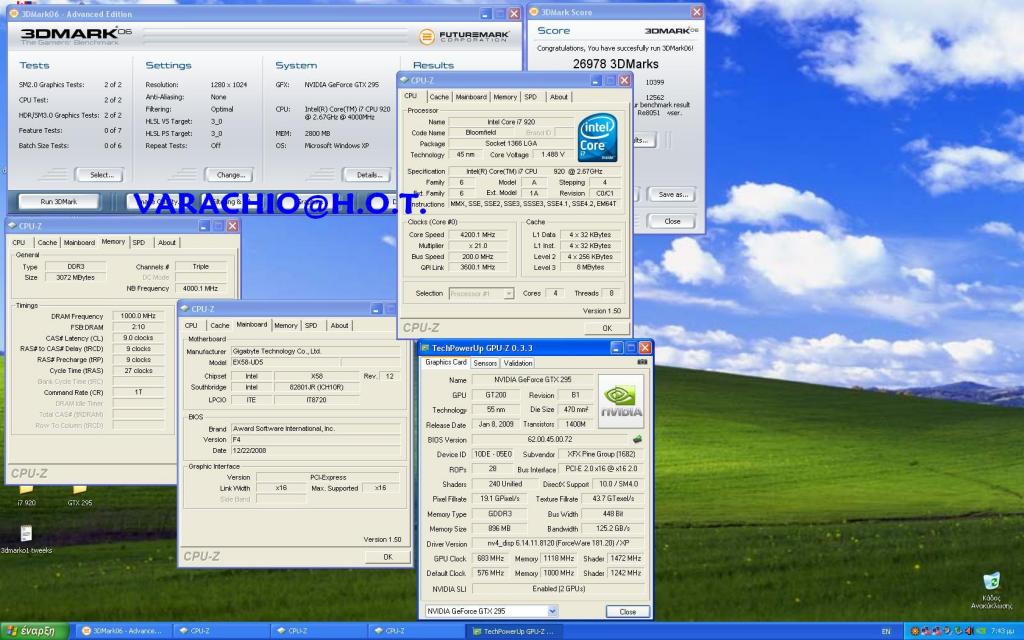1024x640 pixels.
Task: Open the Windows Start menu button
Action: tap(34, 631)
